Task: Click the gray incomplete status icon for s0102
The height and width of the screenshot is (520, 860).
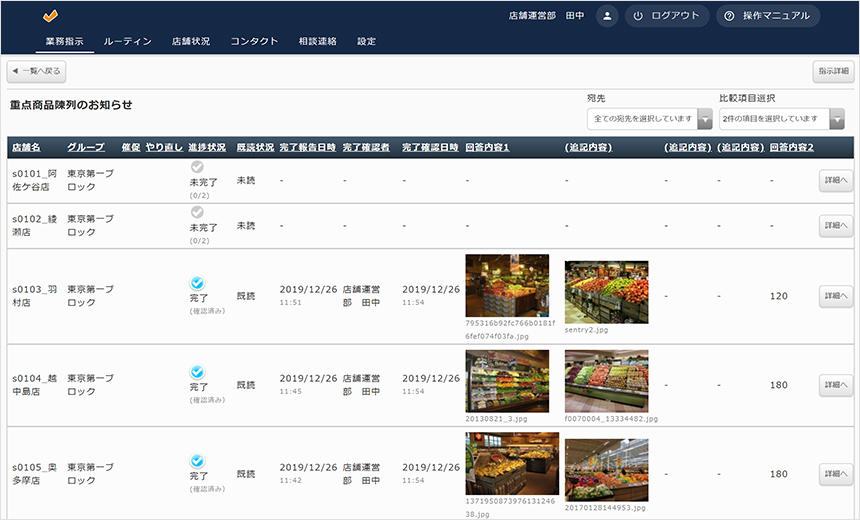Action: tap(197, 212)
